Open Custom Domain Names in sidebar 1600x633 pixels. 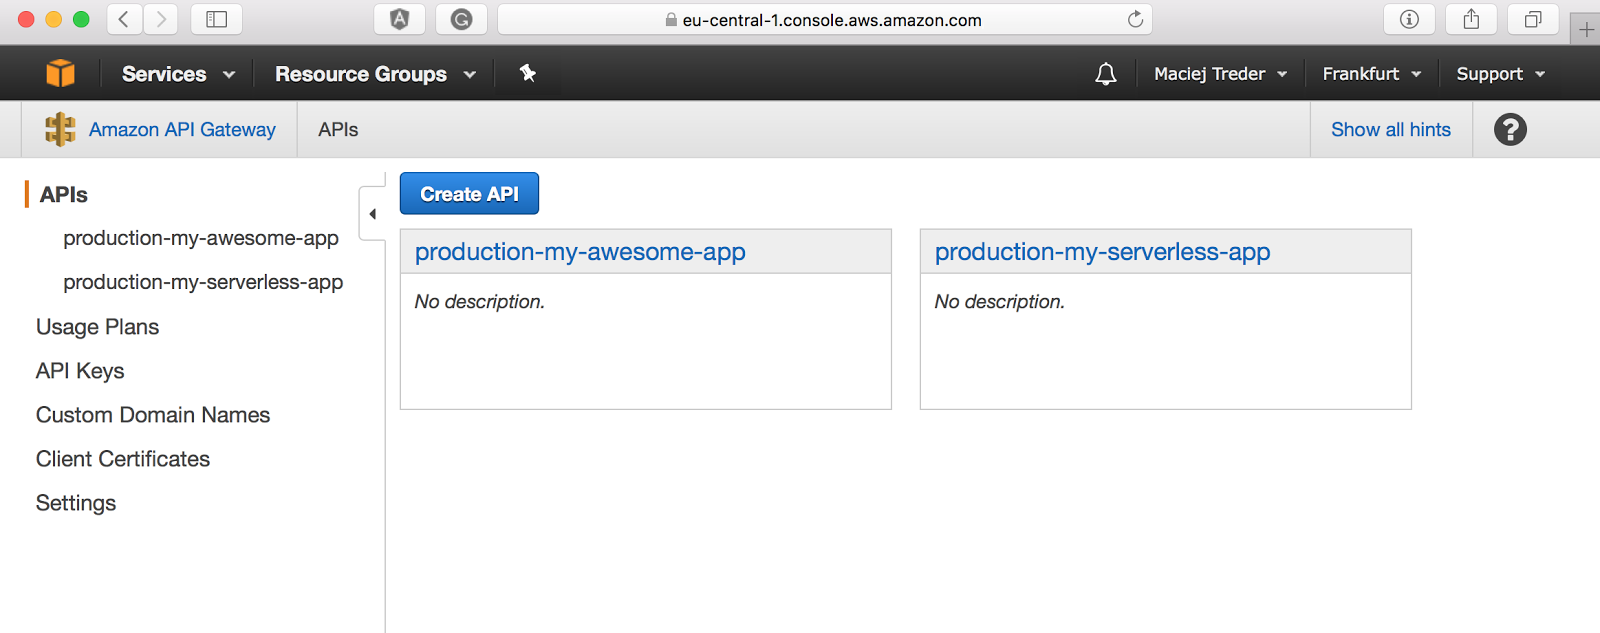153,415
